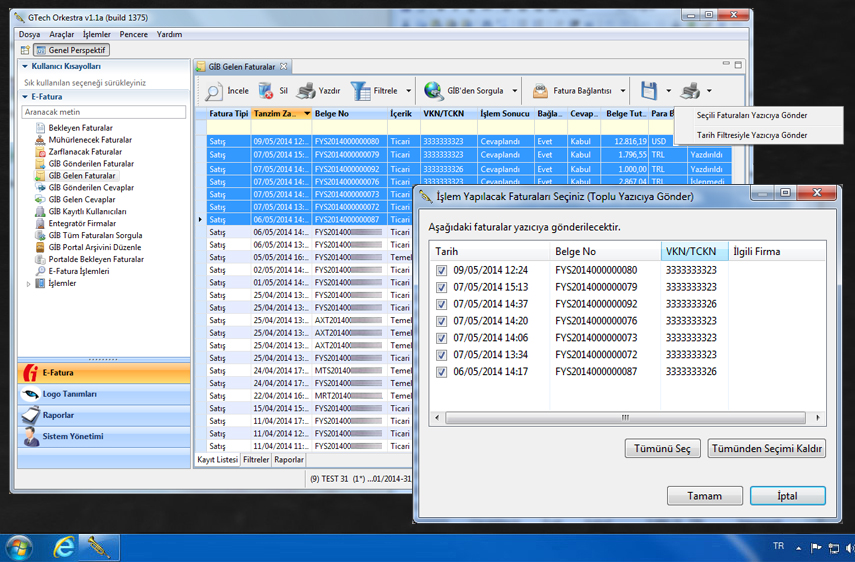Open the İşlemler menu
Viewport: 855px width, 562px height.
[x=97, y=34]
